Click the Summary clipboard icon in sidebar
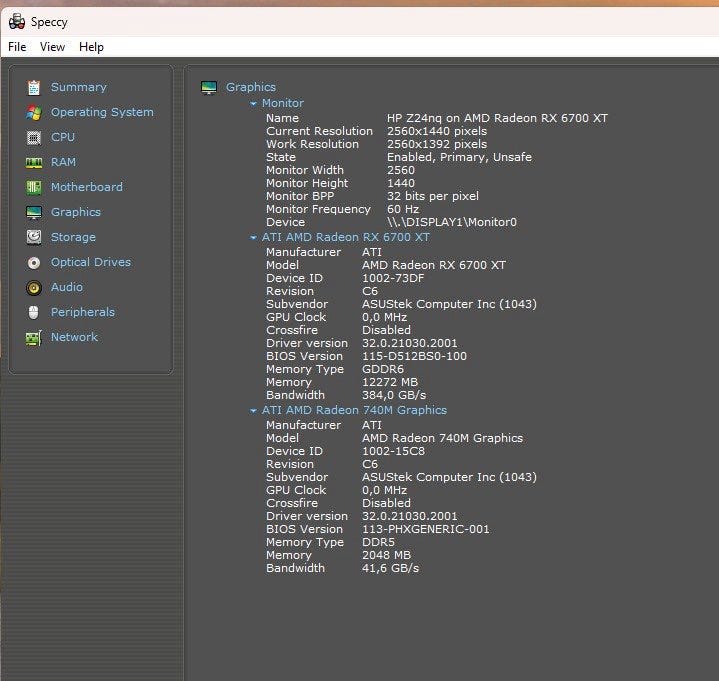 [x=34, y=88]
